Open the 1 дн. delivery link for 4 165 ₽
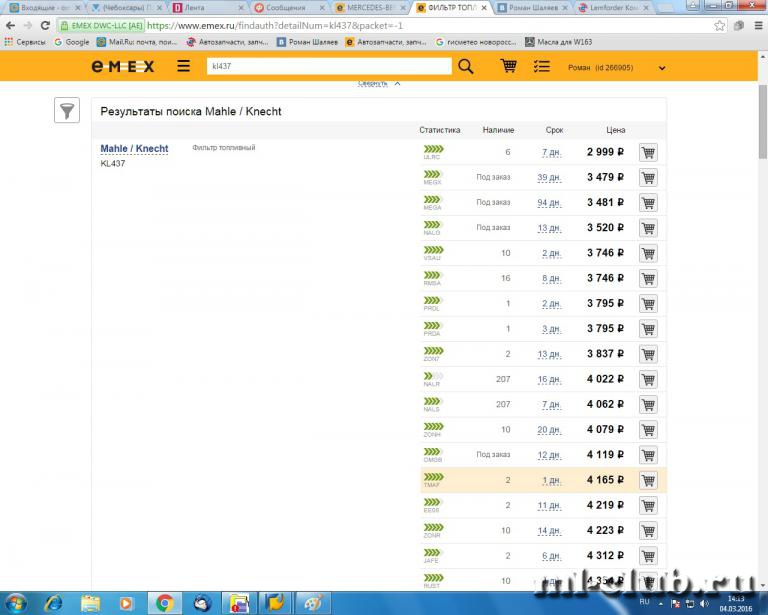 coord(551,480)
